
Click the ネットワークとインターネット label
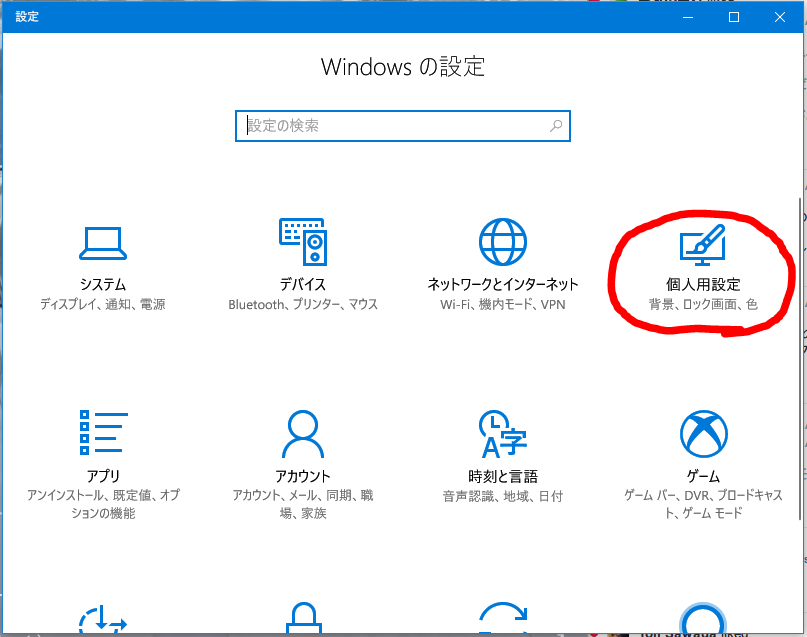tap(503, 285)
